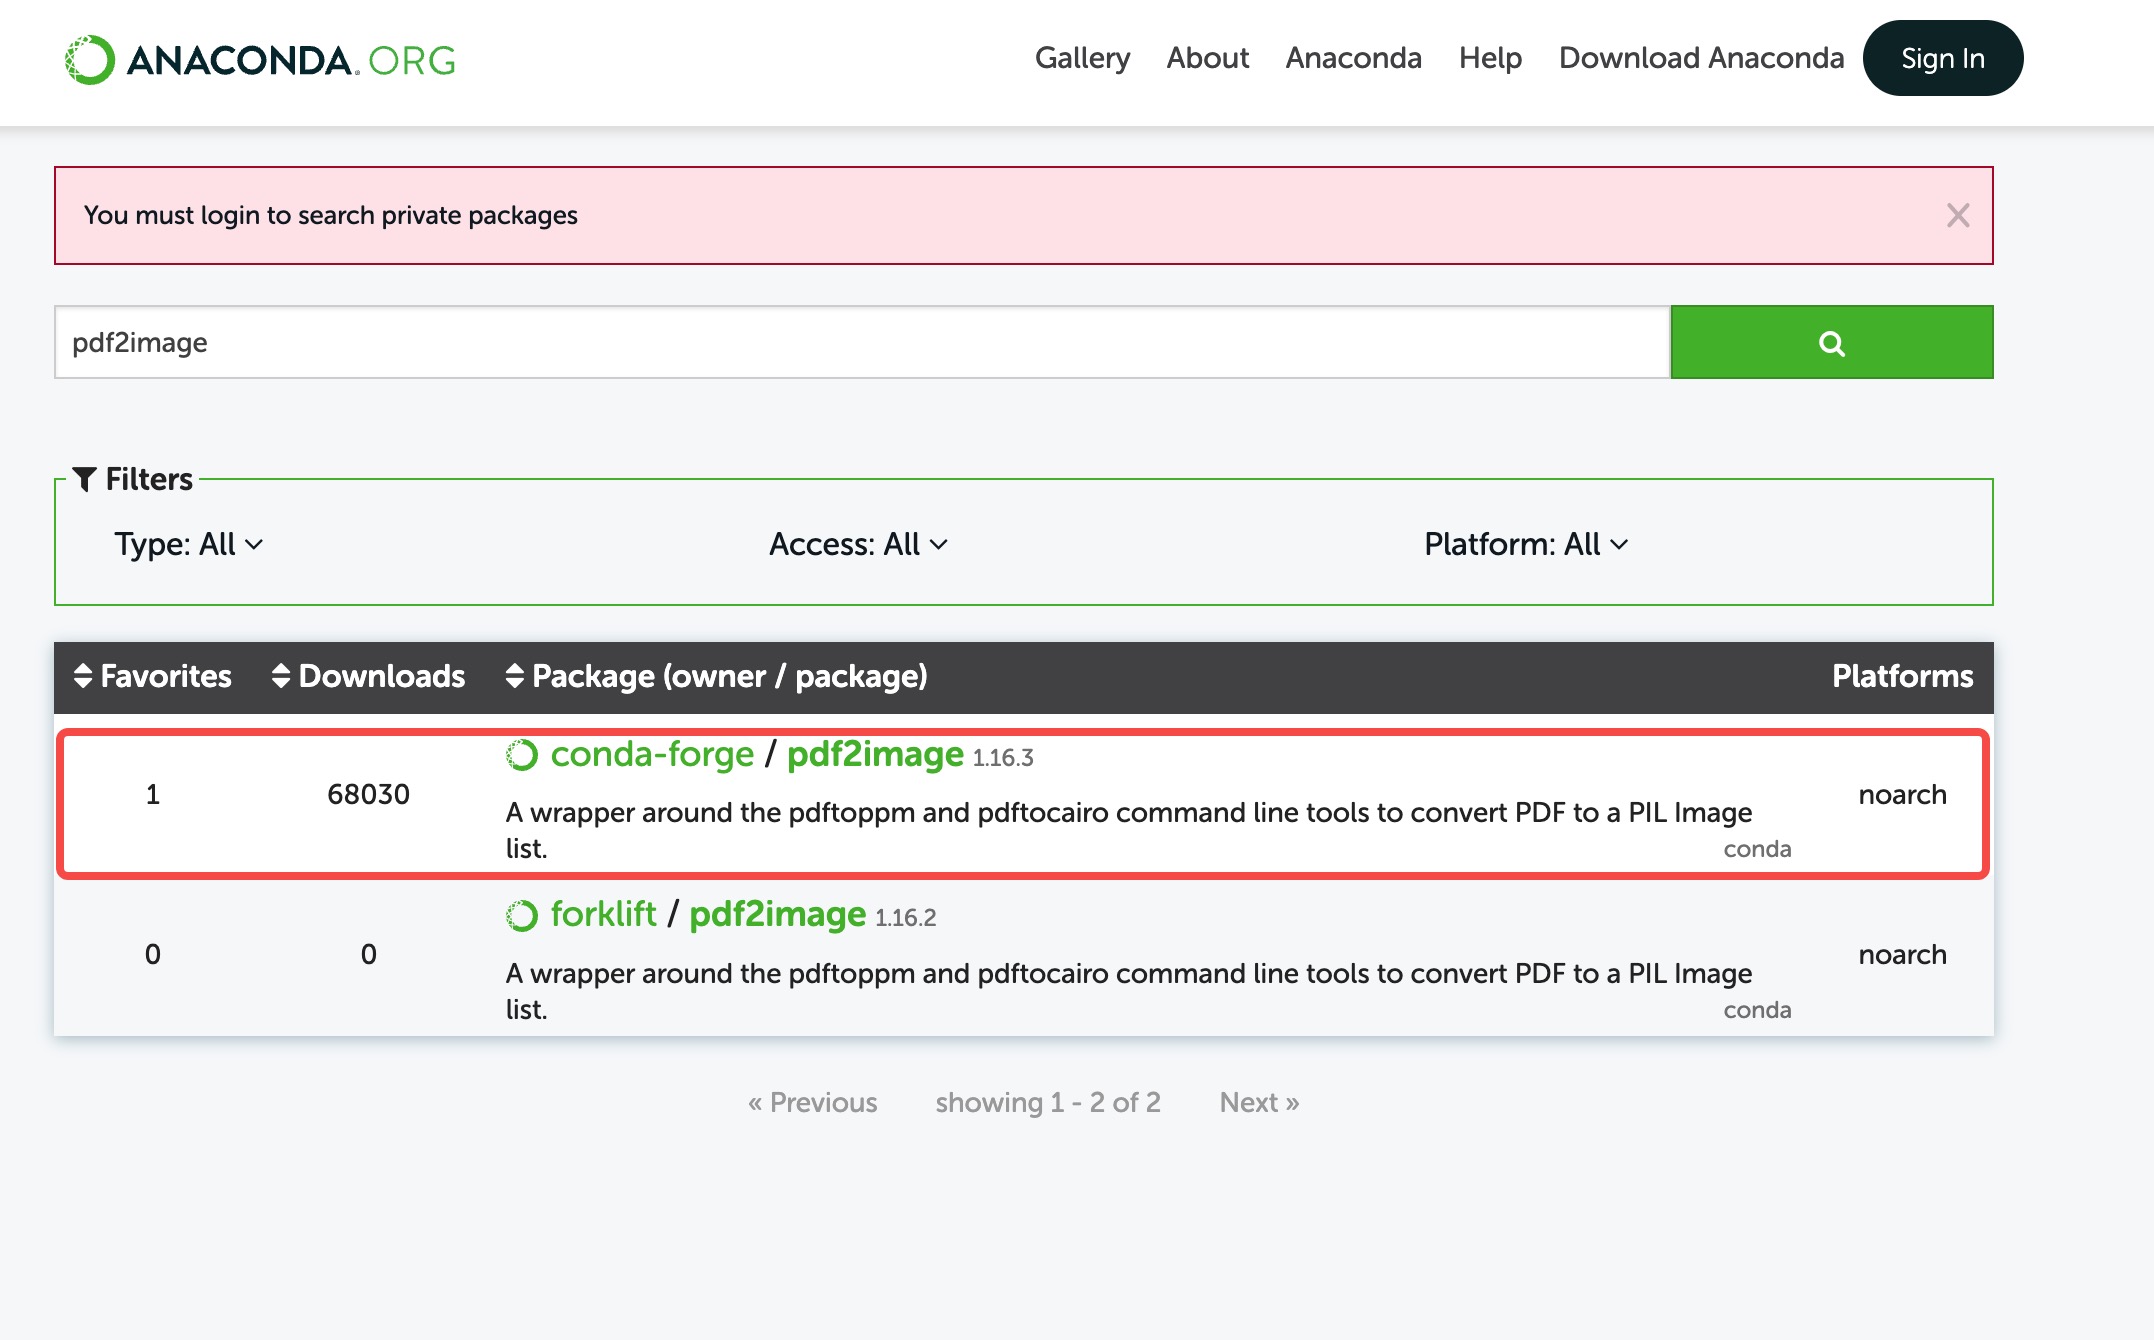Open the Type: All dropdown

(x=188, y=544)
